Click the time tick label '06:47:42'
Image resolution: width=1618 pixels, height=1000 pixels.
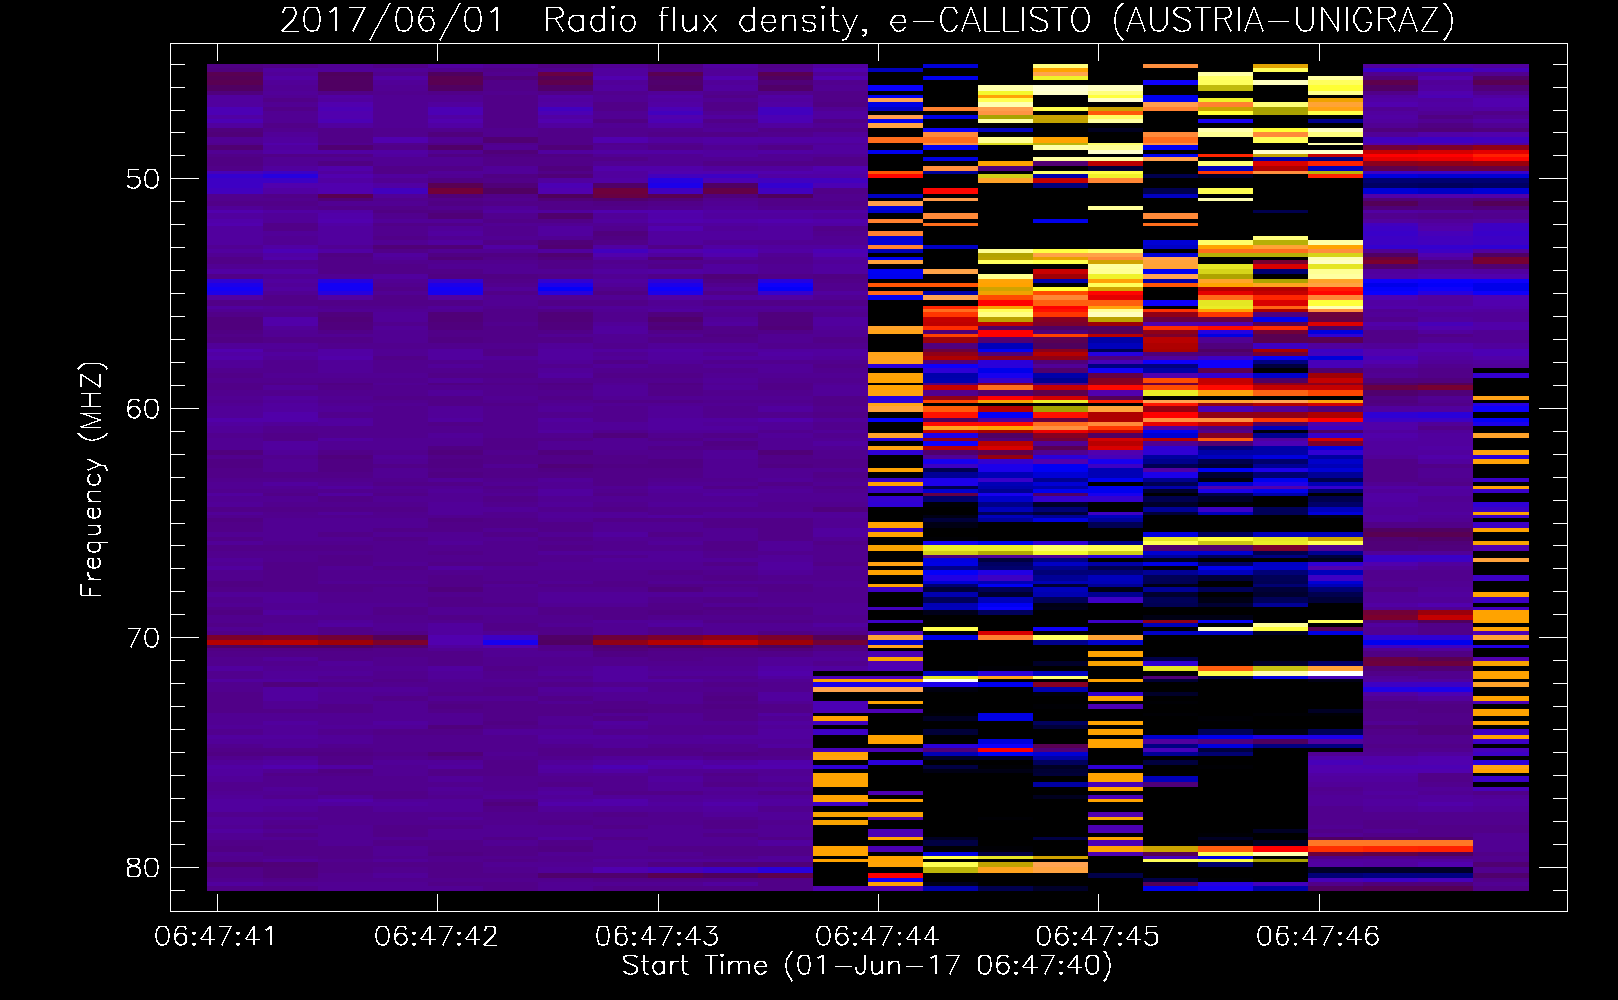436,936
